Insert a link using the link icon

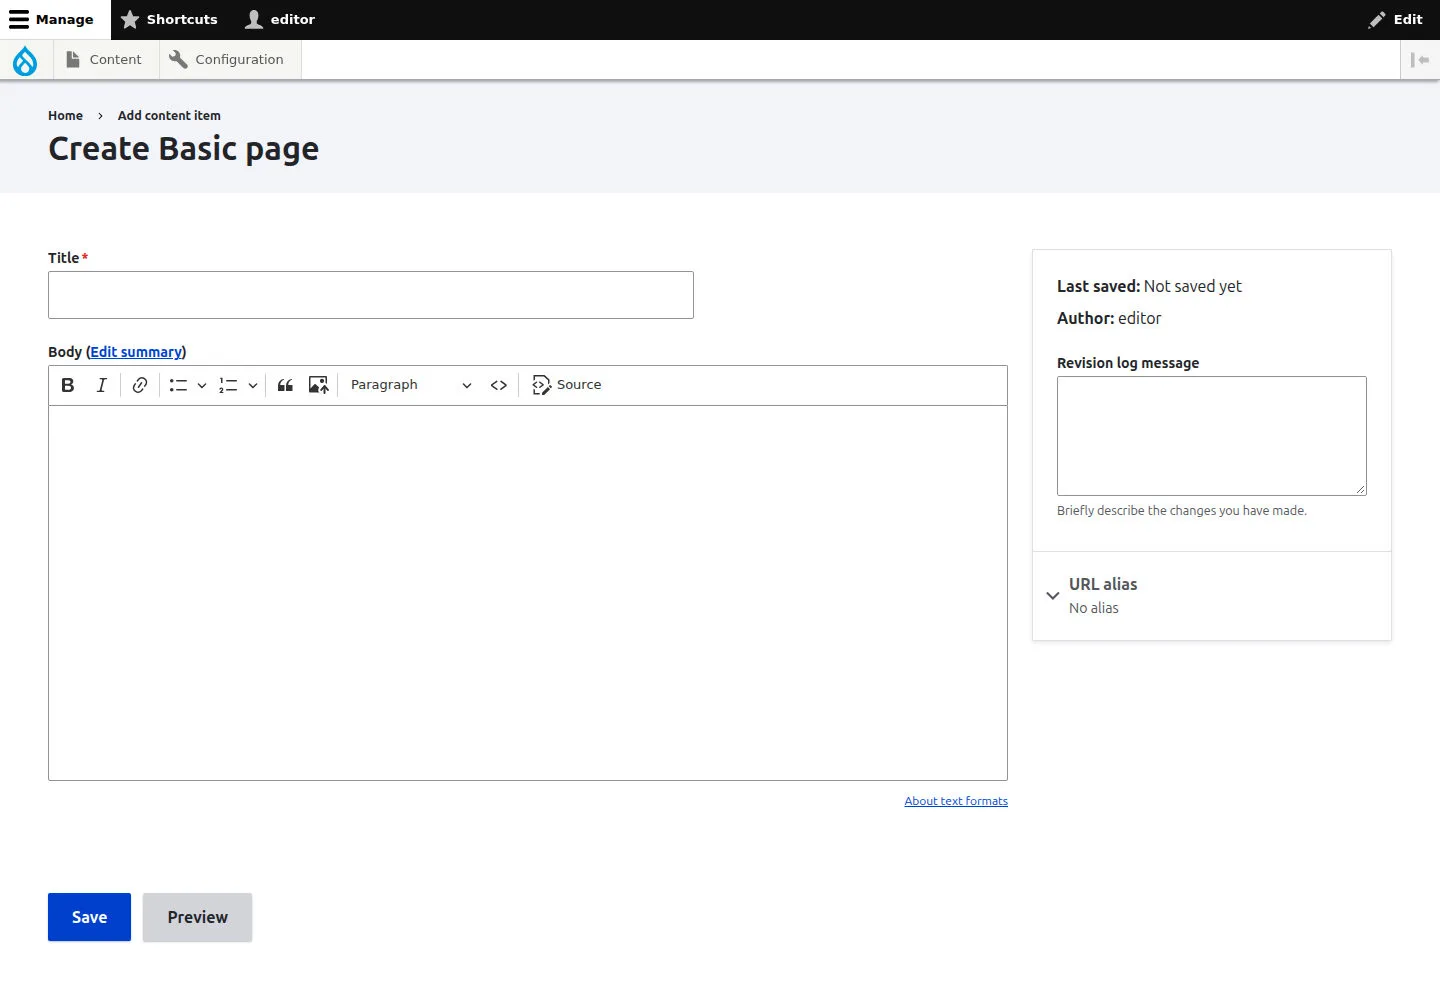coord(140,385)
